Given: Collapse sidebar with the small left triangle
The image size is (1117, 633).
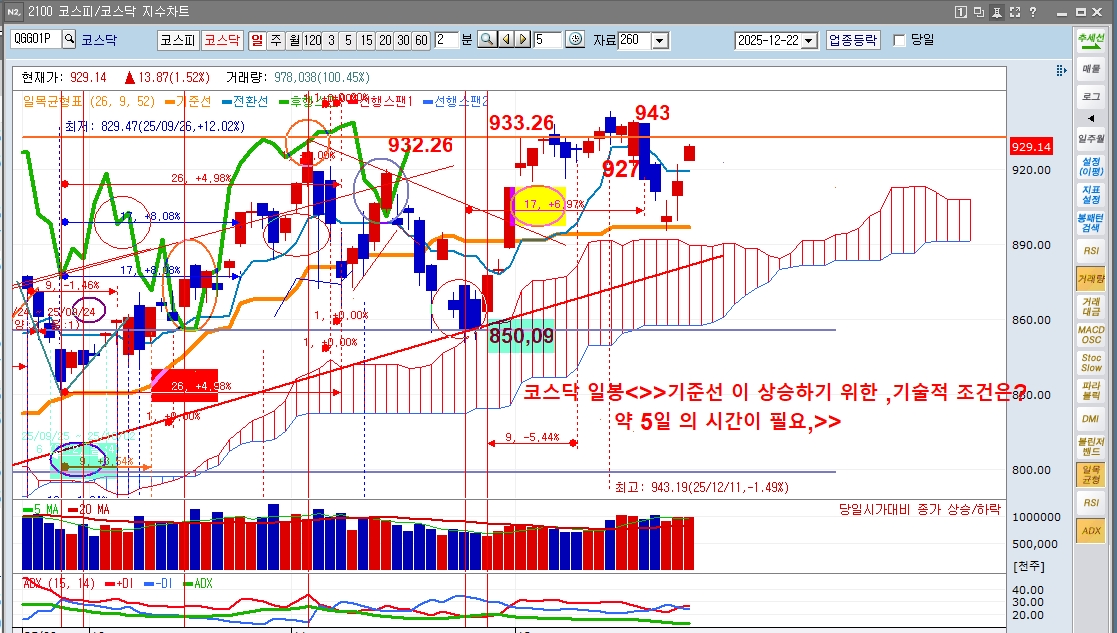Looking at the screenshot, I should click(x=1091, y=117).
